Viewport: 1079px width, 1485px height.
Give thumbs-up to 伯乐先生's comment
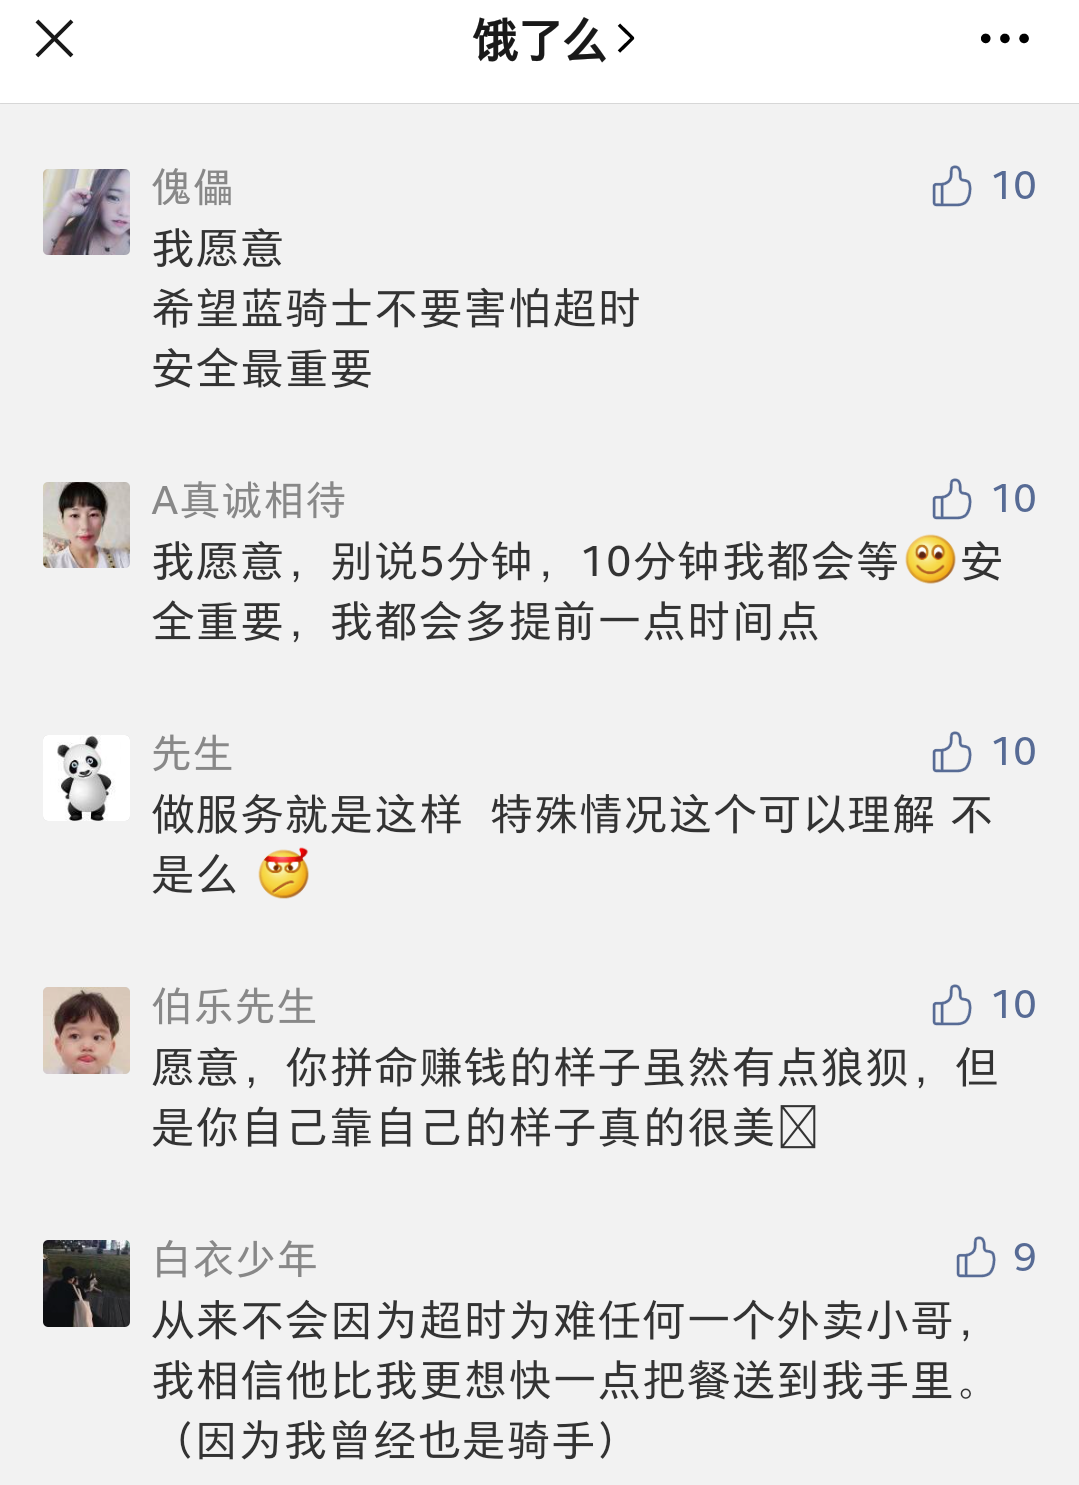click(951, 1005)
